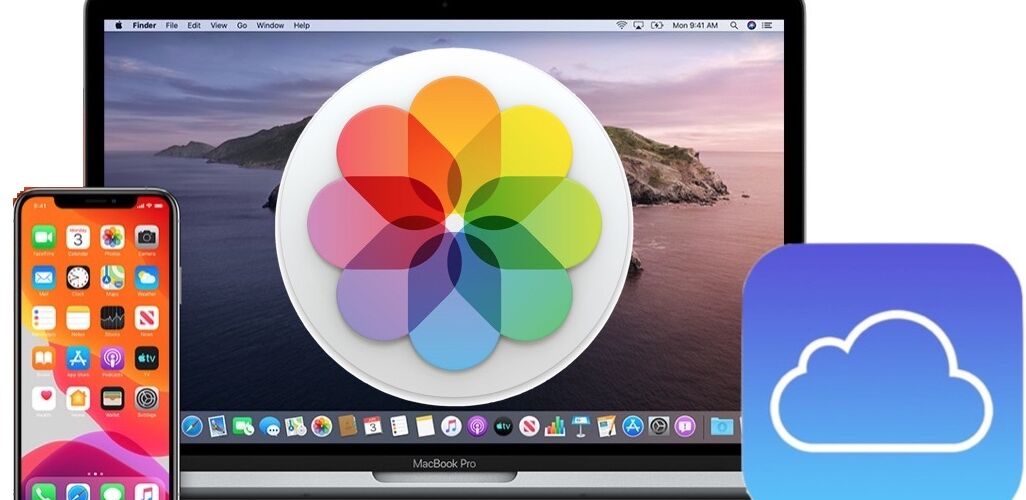Open Apple TV in the MacBook dock
This screenshot has width=1026, height=500.
tap(503, 426)
